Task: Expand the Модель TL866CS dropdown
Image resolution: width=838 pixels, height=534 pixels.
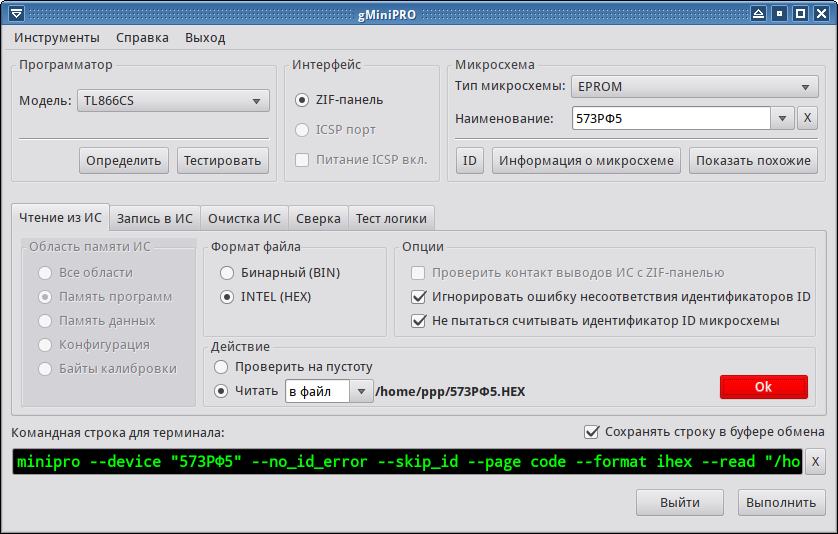Action: (173, 100)
